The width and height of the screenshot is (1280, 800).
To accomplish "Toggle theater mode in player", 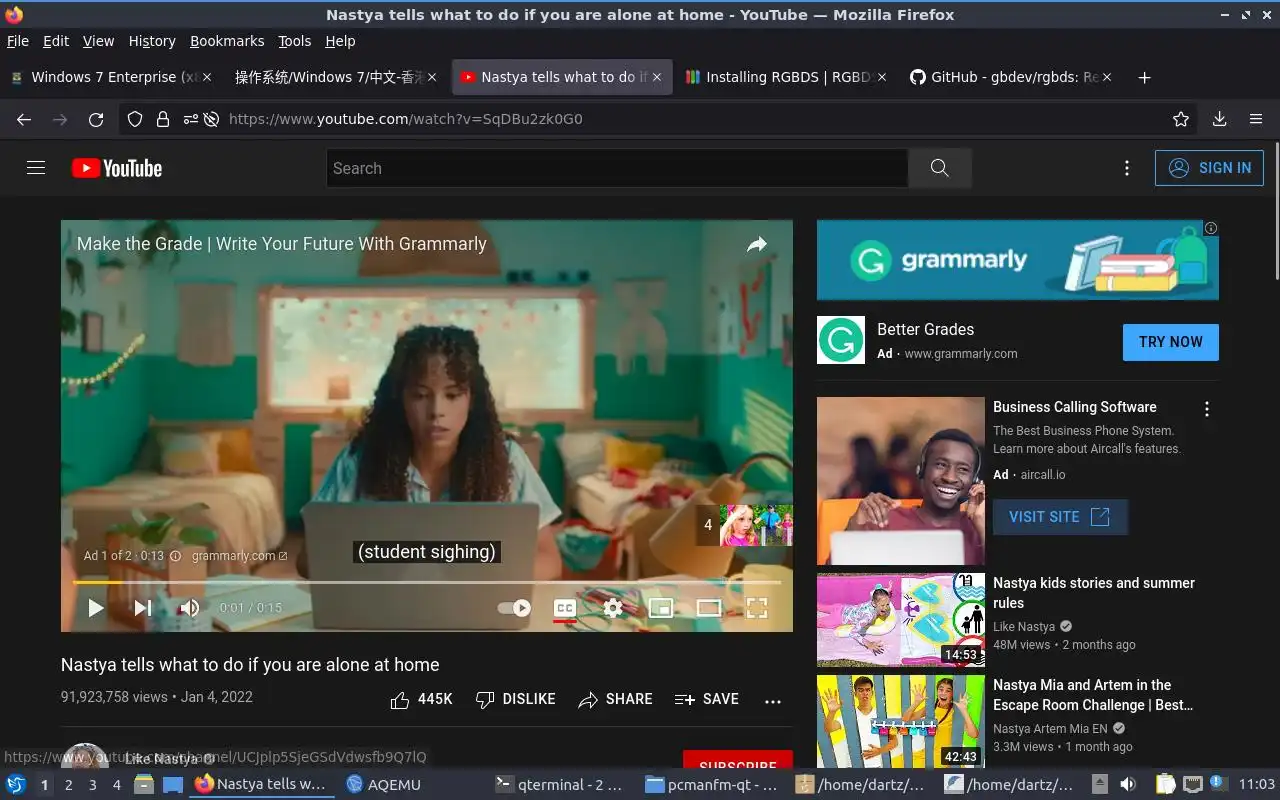I will click(x=709, y=607).
